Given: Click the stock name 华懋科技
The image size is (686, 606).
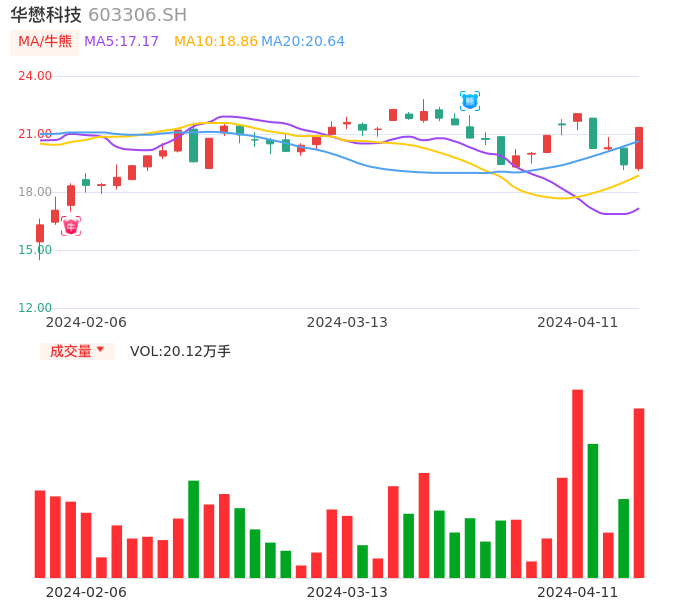Looking at the screenshot, I should tap(46, 15).
